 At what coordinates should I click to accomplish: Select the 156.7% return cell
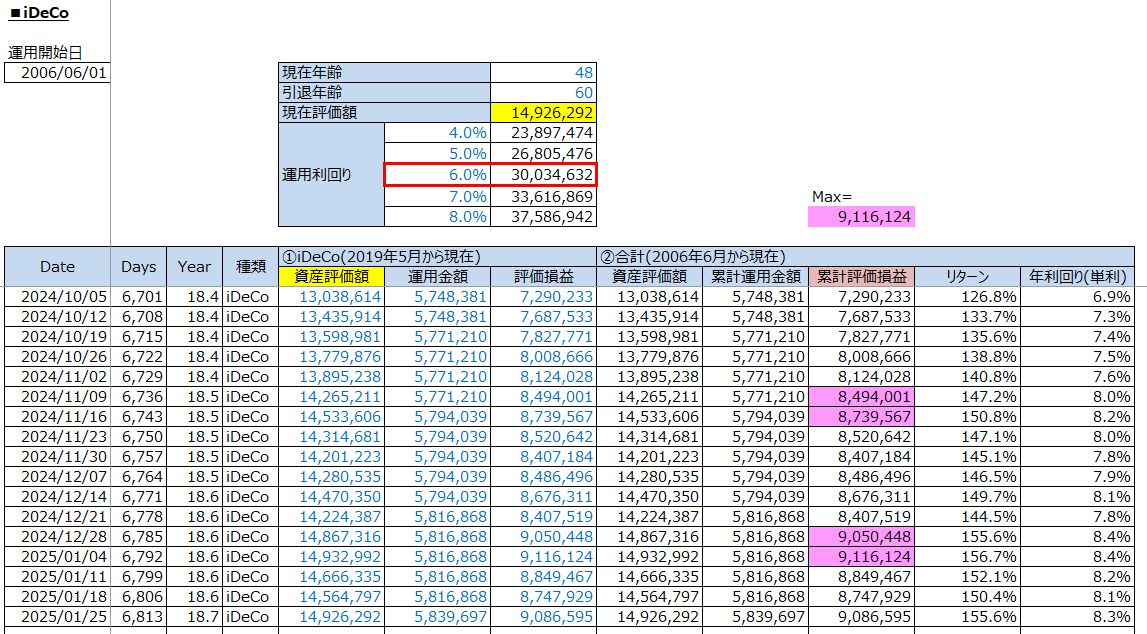967,556
